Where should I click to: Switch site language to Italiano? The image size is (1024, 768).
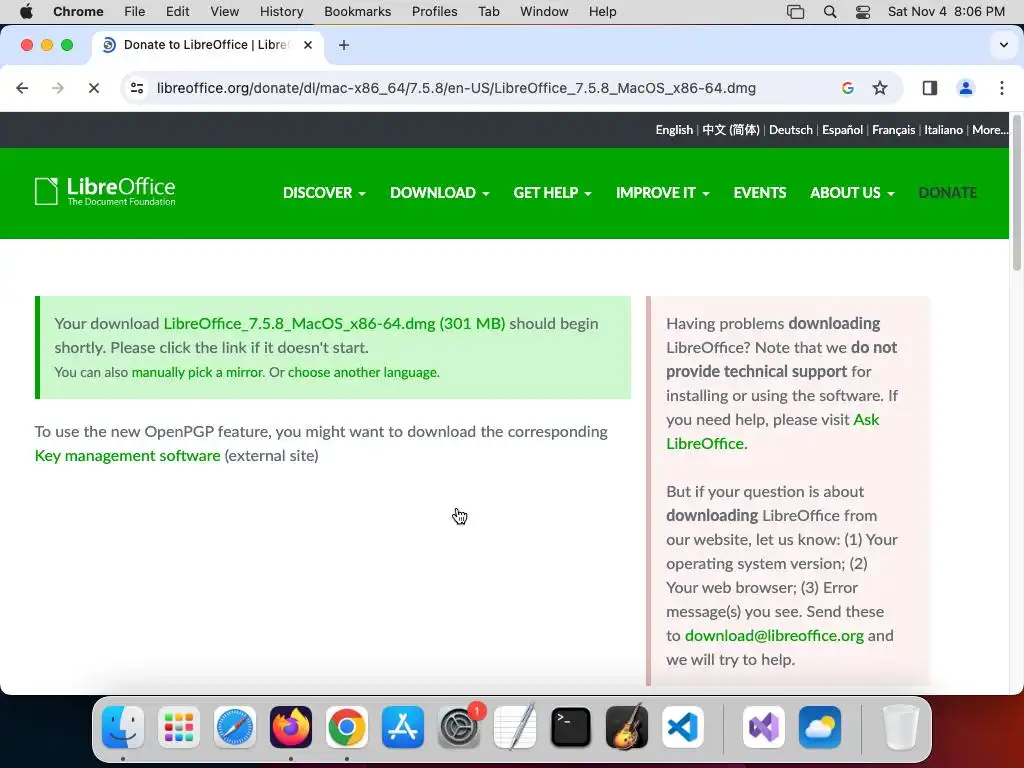click(x=943, y=130)
